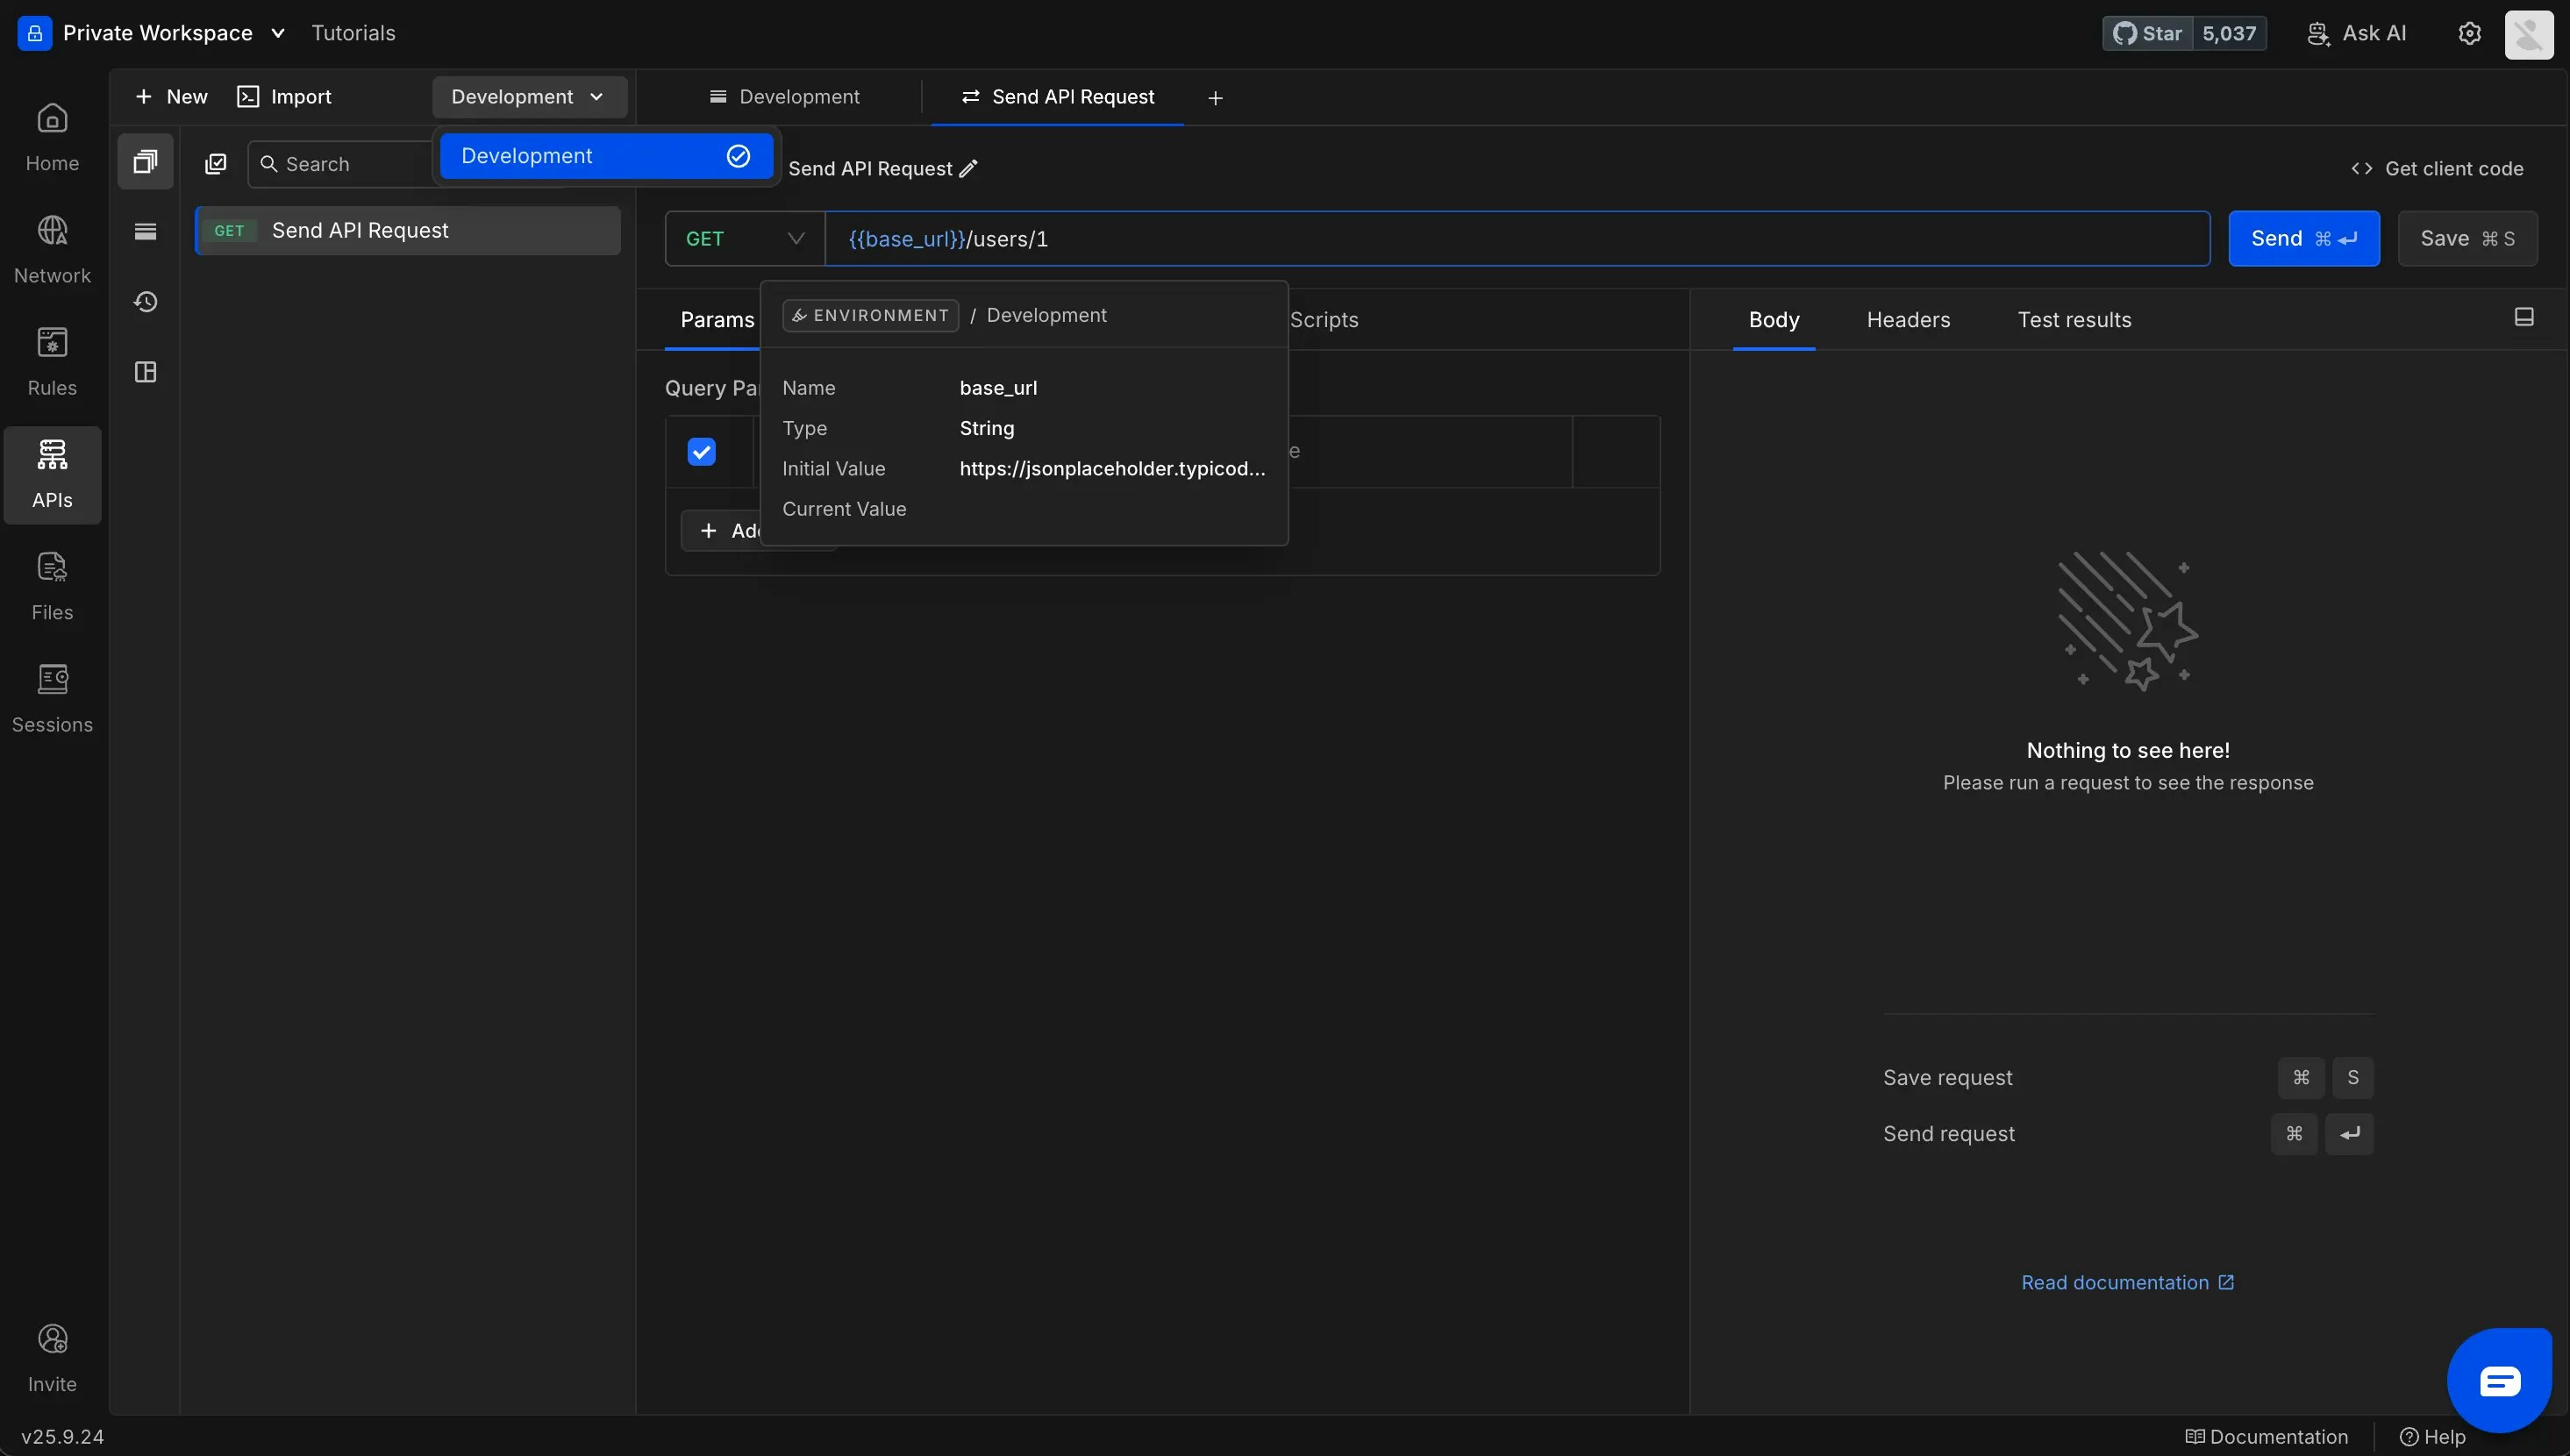Open the settings gear icon
This screenshot has height=1456, width=2570.
click(2469, 33)
